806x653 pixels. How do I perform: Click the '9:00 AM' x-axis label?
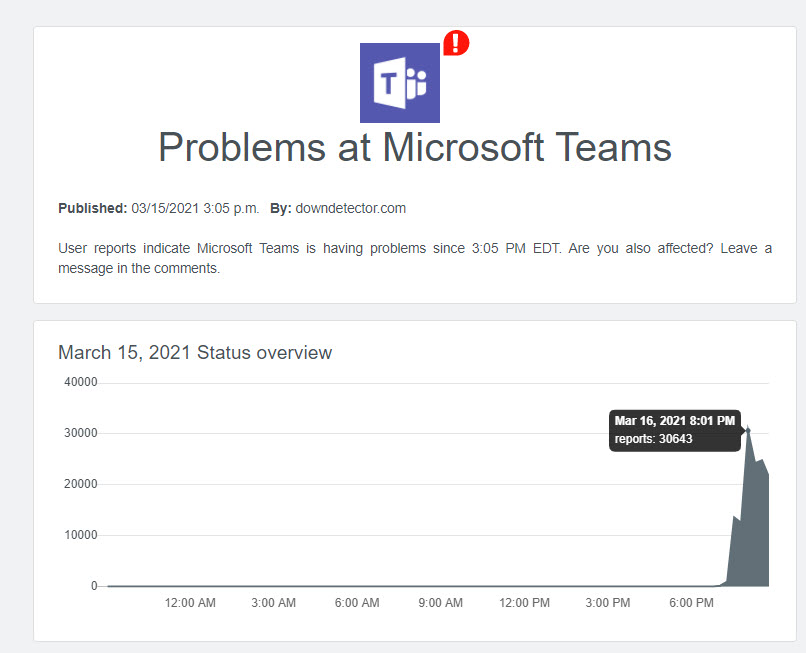click(441, 603)
